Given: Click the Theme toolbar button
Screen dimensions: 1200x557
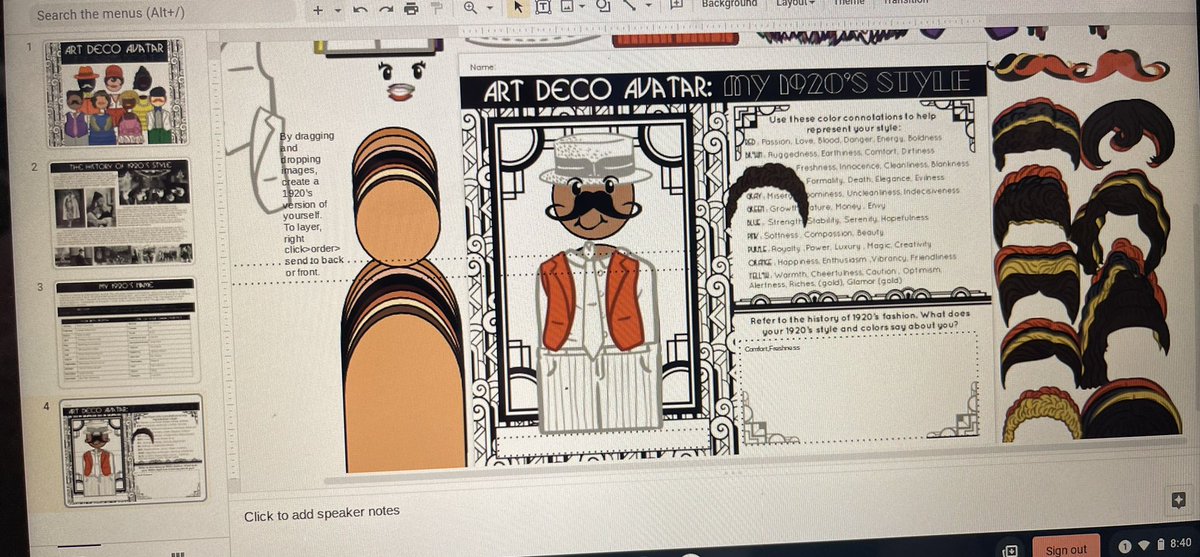Looking at the screenshot, I should [x=850, y=3].
